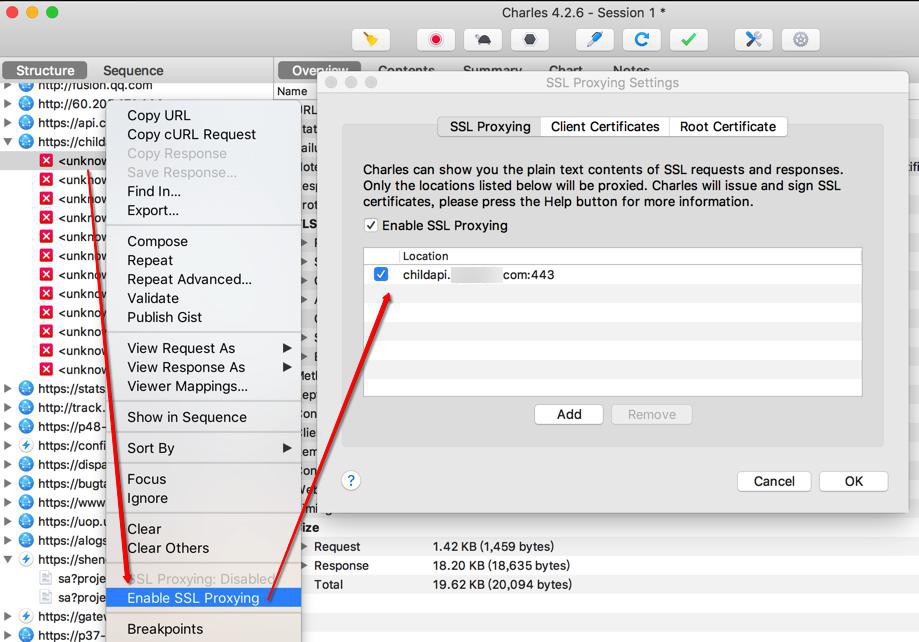Click the globe icon beside https://api.c
919x642 pixels.
pos(26,123)
